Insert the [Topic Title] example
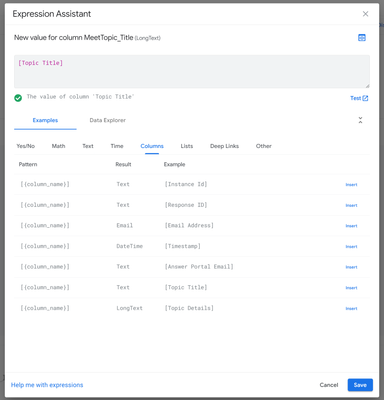The height and width of the screenshot is (400, 384). click(351, 288)
